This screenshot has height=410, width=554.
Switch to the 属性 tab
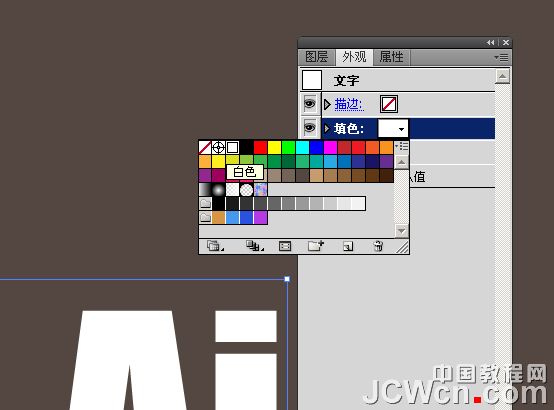pyautogui.click(x=391, y=57)
